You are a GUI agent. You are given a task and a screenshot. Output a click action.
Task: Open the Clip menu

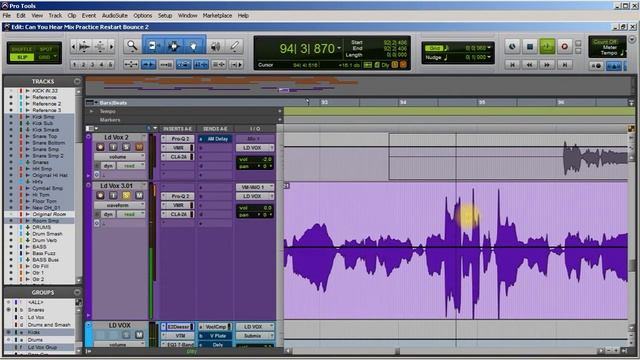click(x=72, y=16)
